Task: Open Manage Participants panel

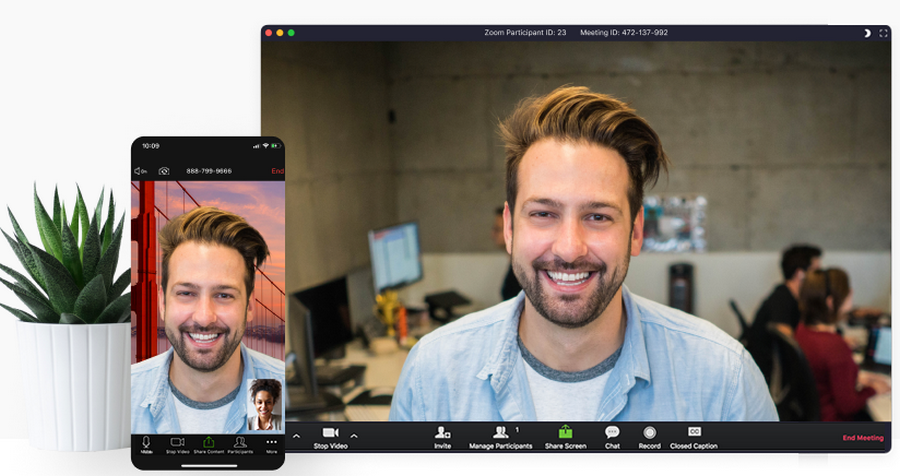Action: click(x=501, y=438)
